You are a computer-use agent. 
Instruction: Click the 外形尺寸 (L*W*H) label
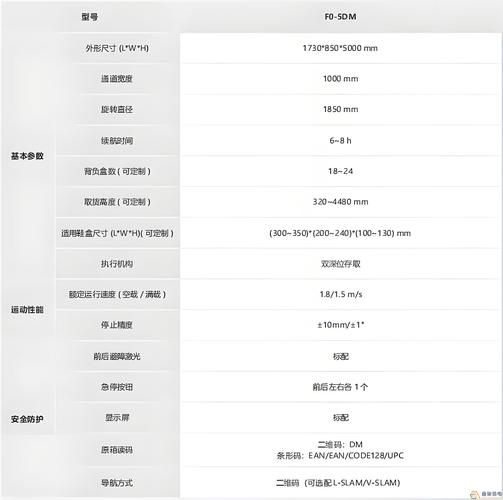(117, 48)
